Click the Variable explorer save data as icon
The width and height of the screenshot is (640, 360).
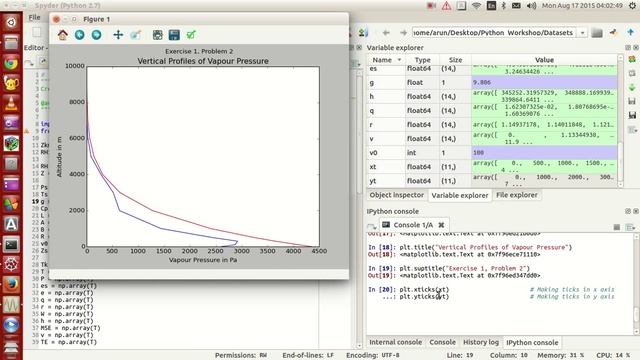tap(632, 116)
